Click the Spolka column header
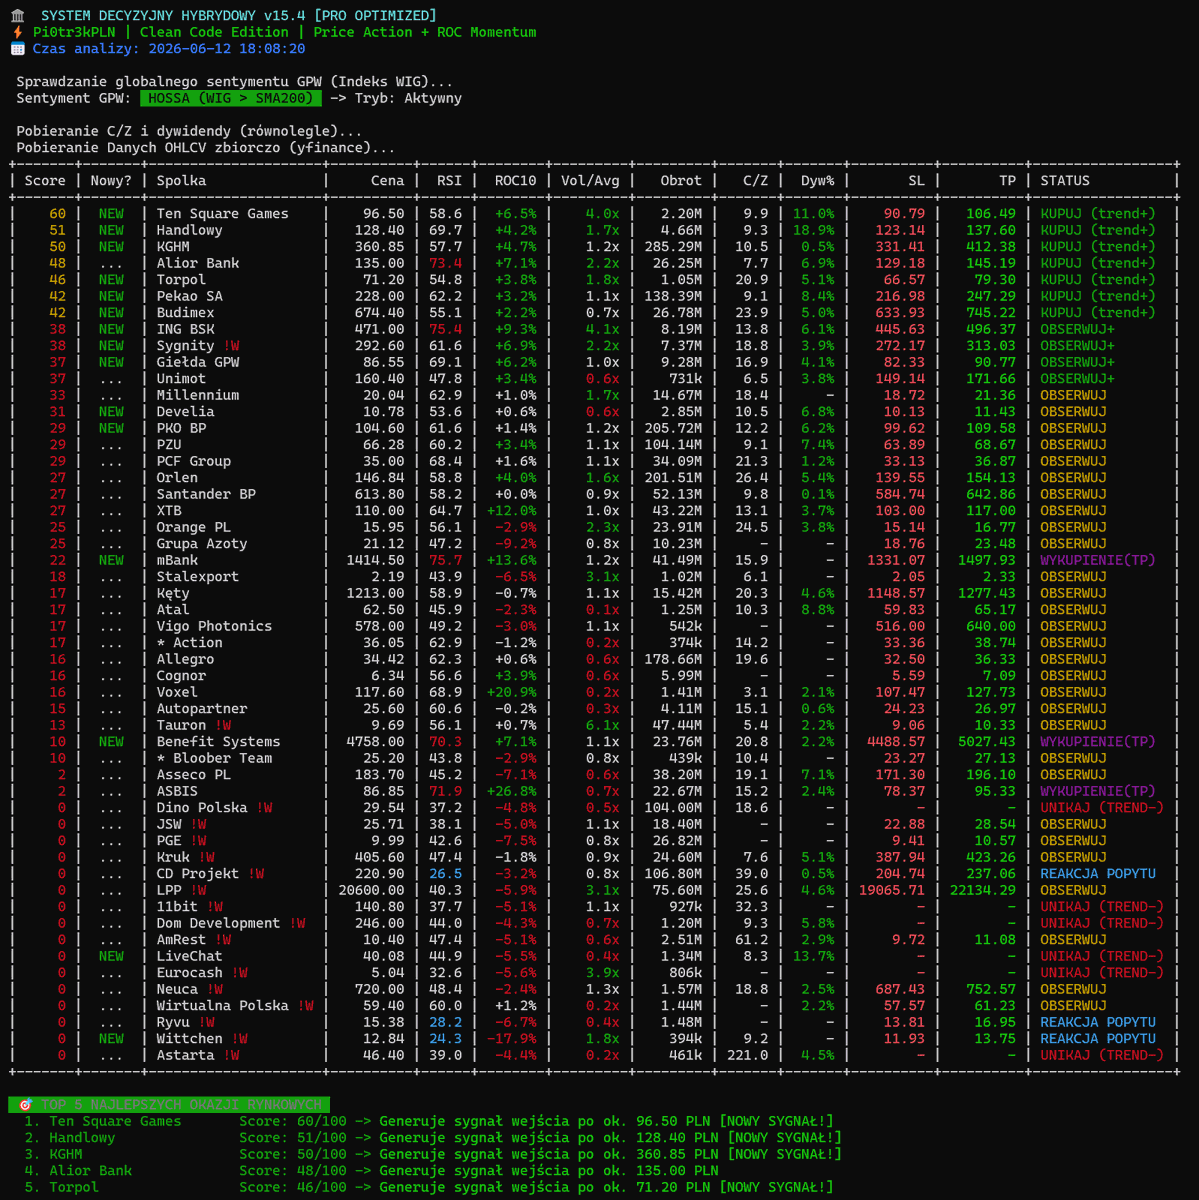This screenshot has width=1199, height=1200. (x=181, y=181)
